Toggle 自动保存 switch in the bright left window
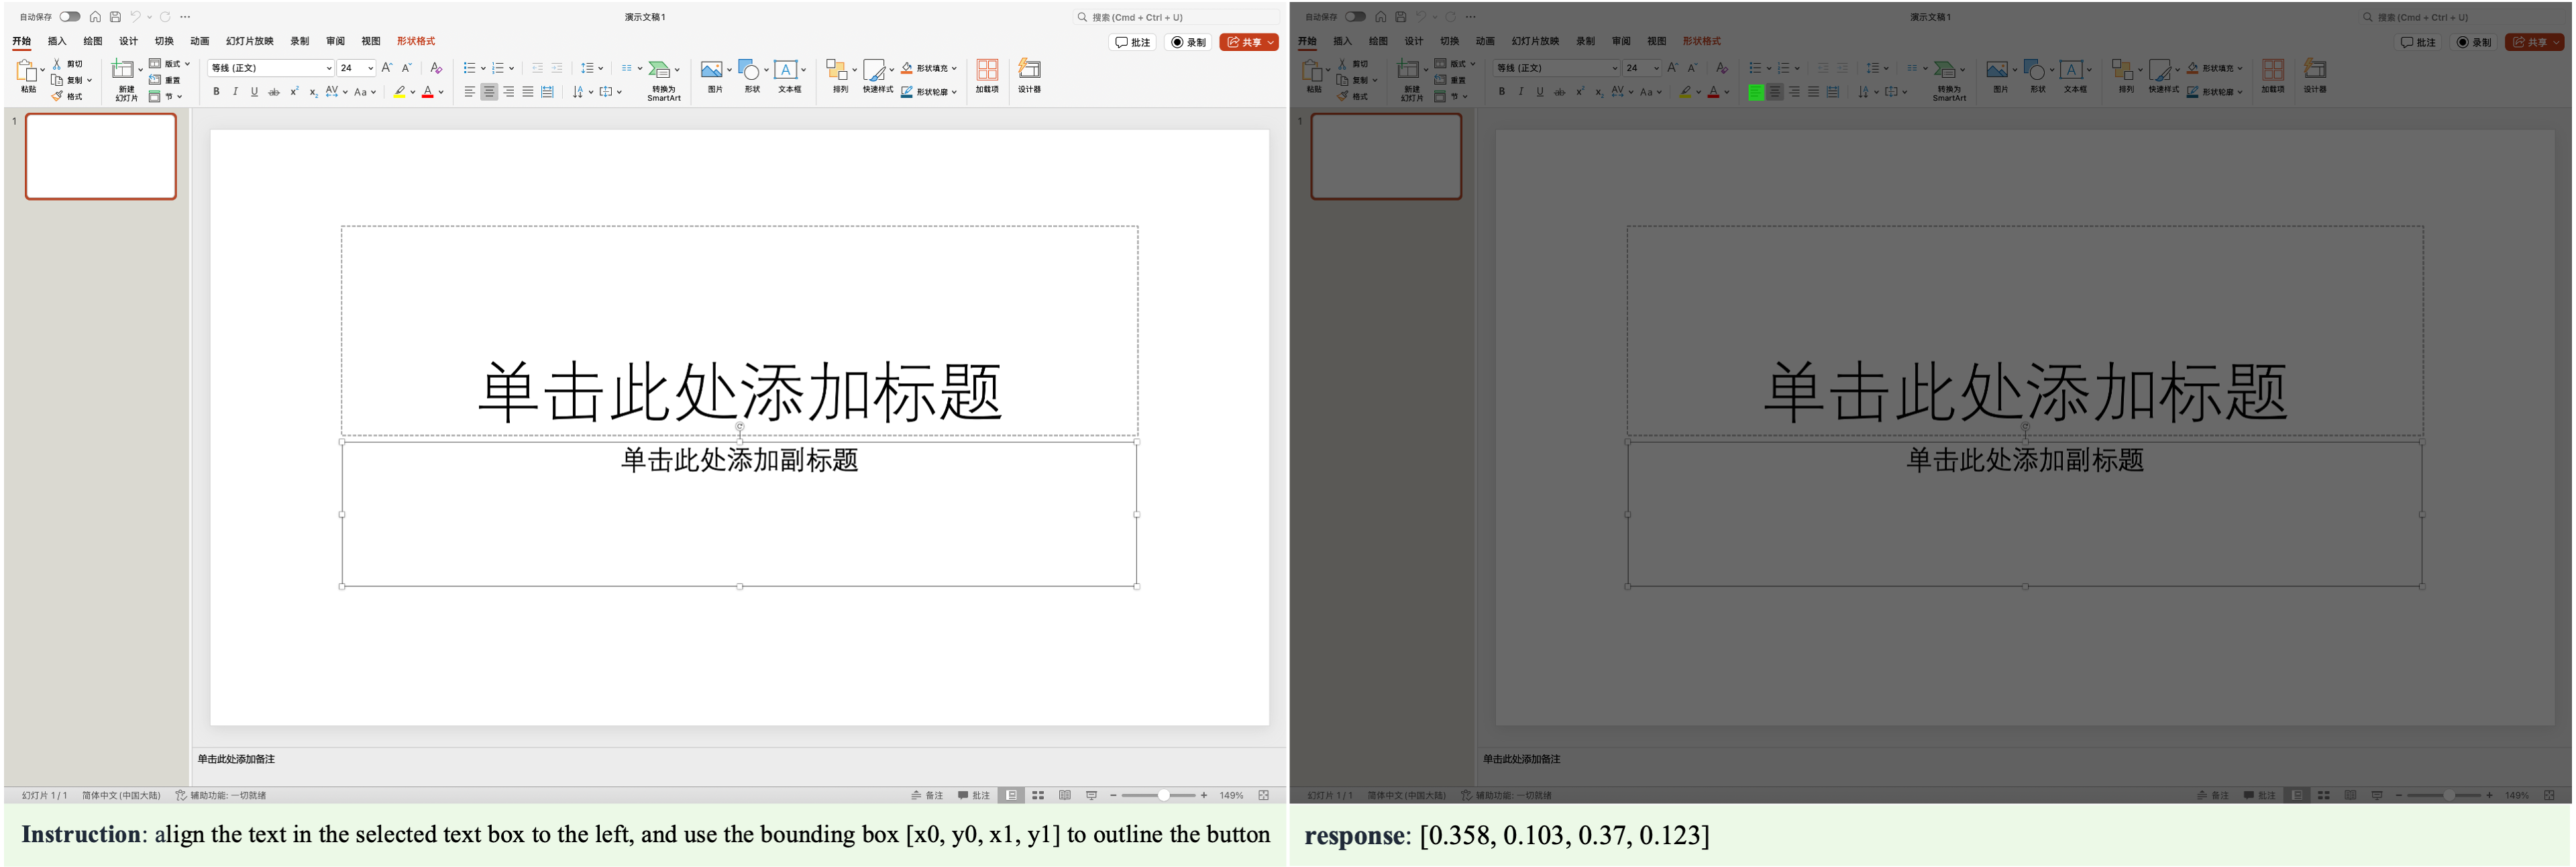Image resolution: width=2576 pixels, height=867 pixels. click(69, 16)
